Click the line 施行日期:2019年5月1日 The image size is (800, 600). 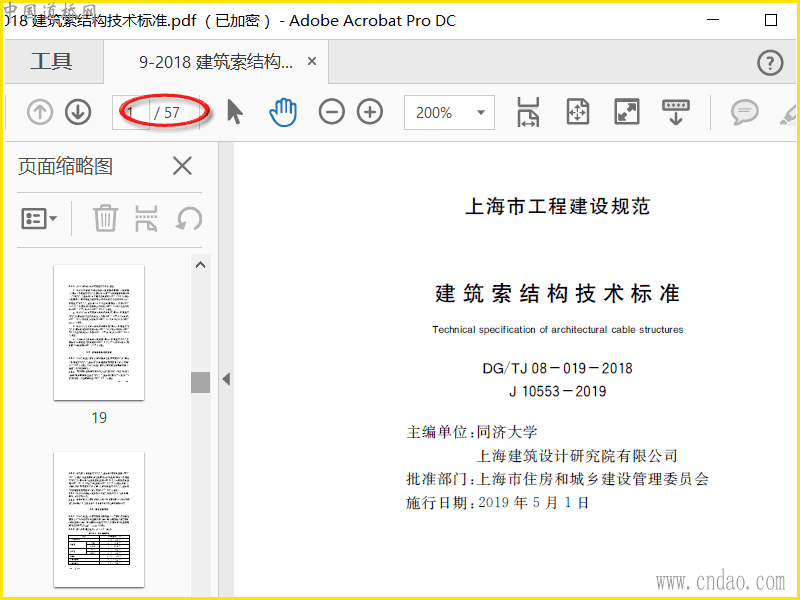(498, 503)
